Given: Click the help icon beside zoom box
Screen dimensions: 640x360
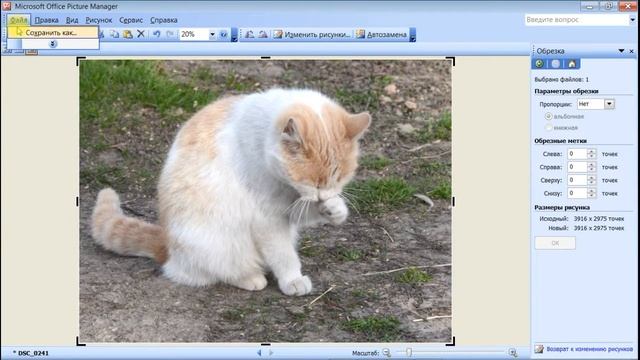Looking at the screenshot, I should (224, 34).
